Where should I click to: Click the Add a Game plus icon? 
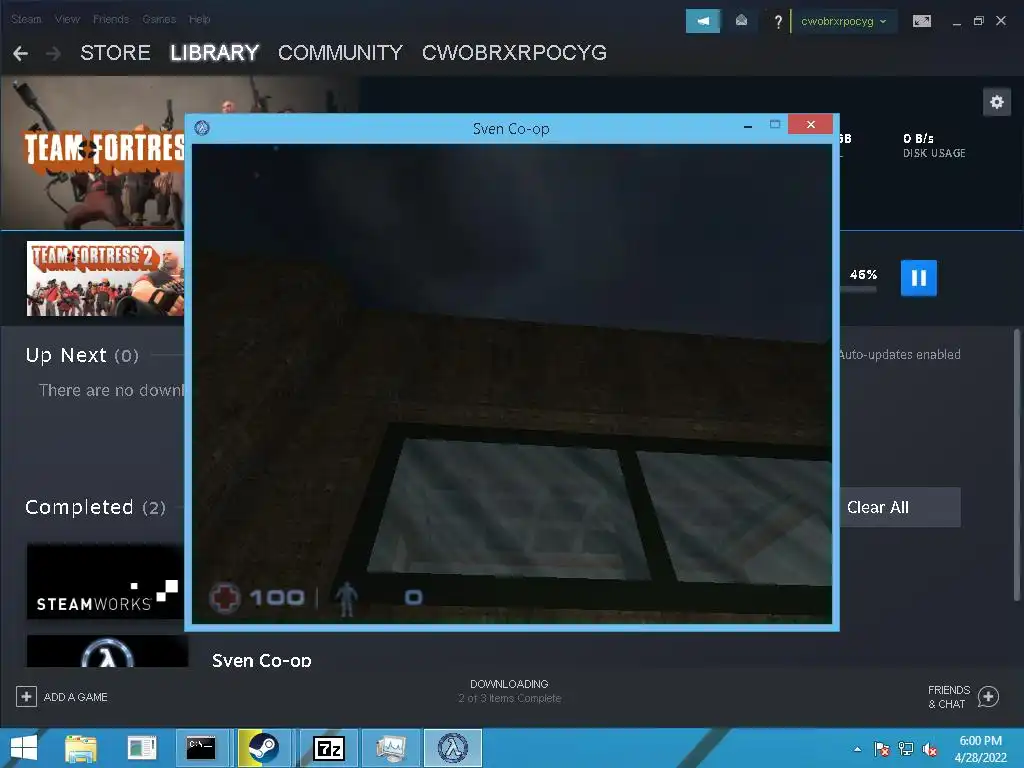pyautogui.click(x=26, y=697)
